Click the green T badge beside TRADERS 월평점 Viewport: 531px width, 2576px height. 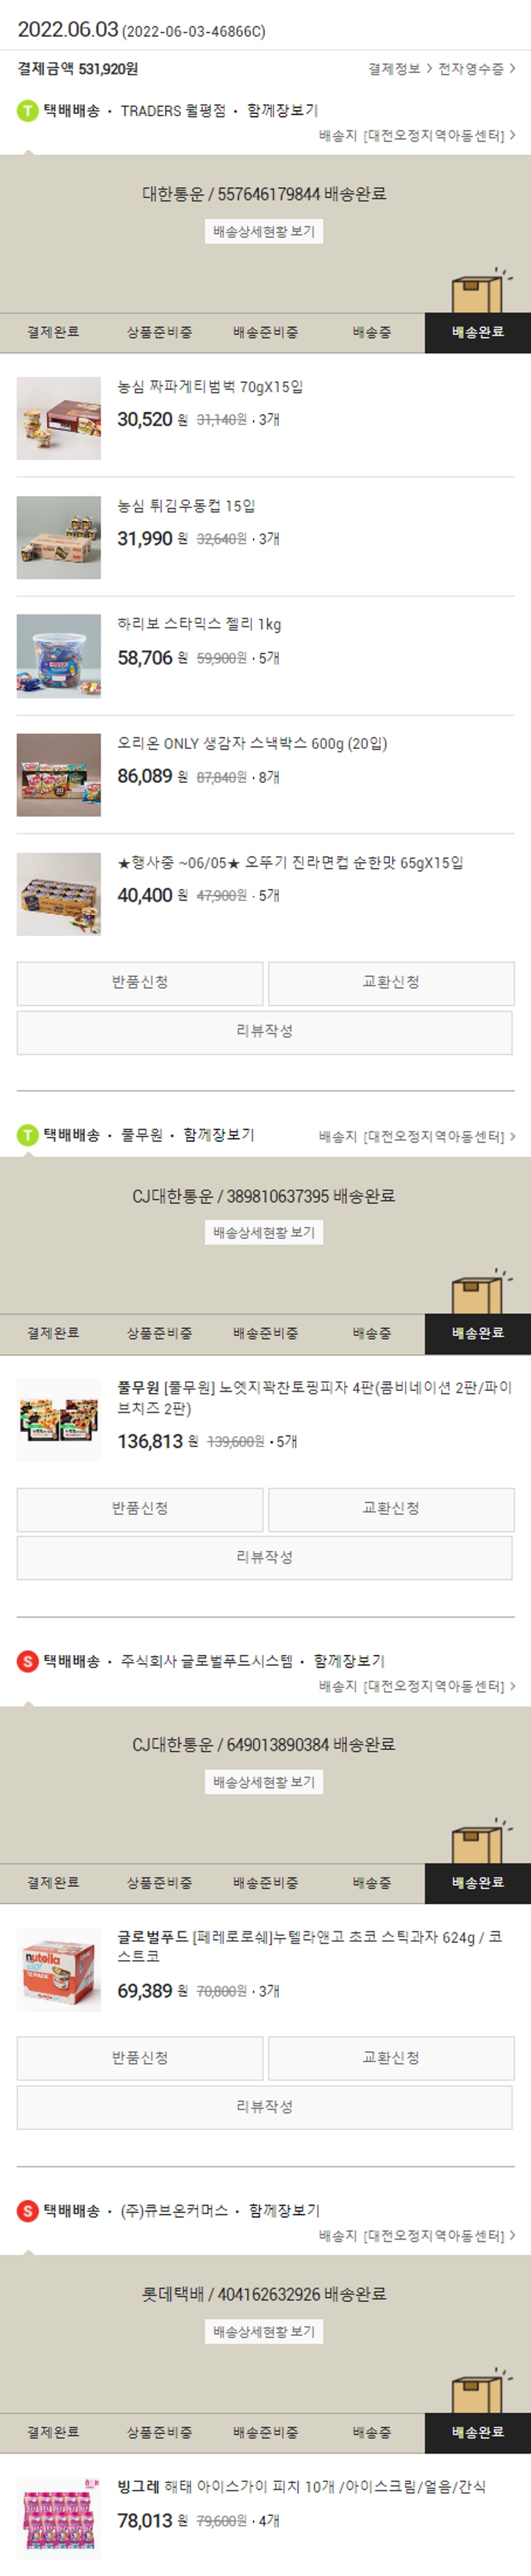click(28, 111)
